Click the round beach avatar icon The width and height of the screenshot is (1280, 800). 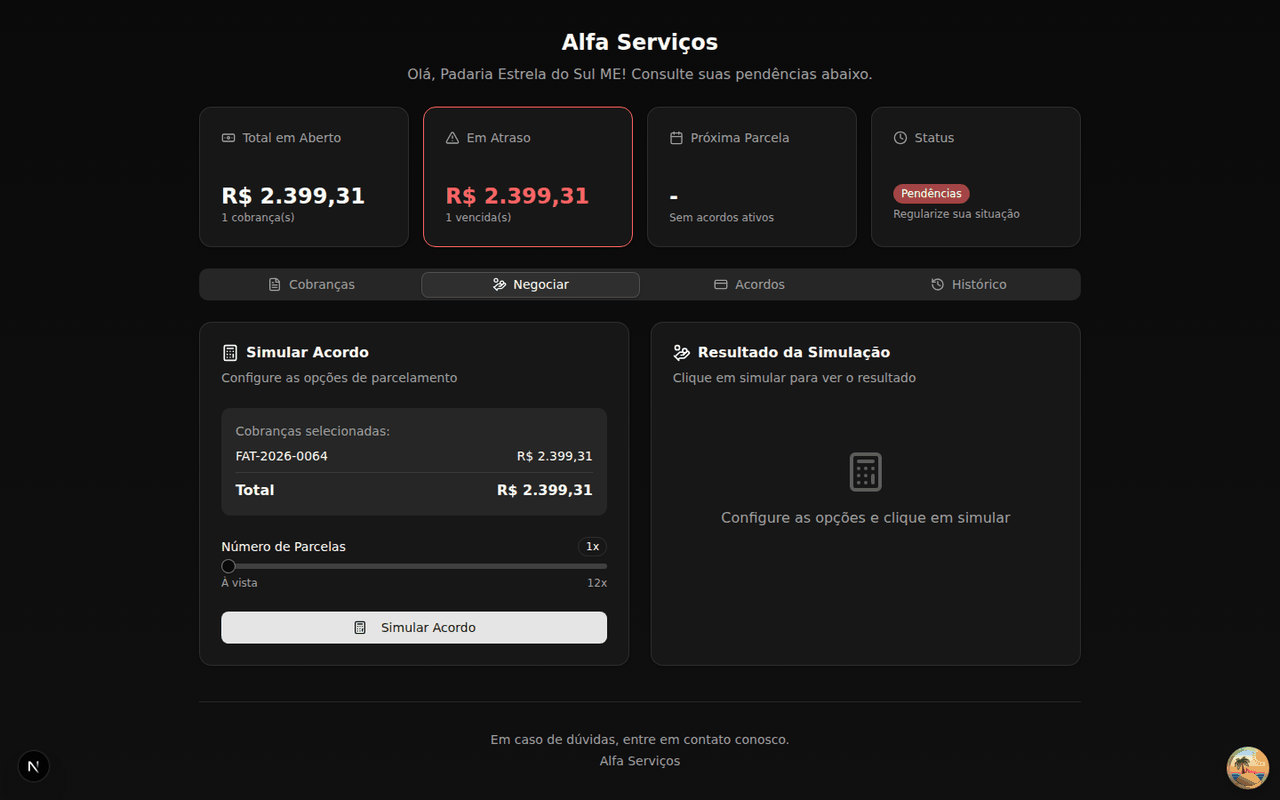1247,767
